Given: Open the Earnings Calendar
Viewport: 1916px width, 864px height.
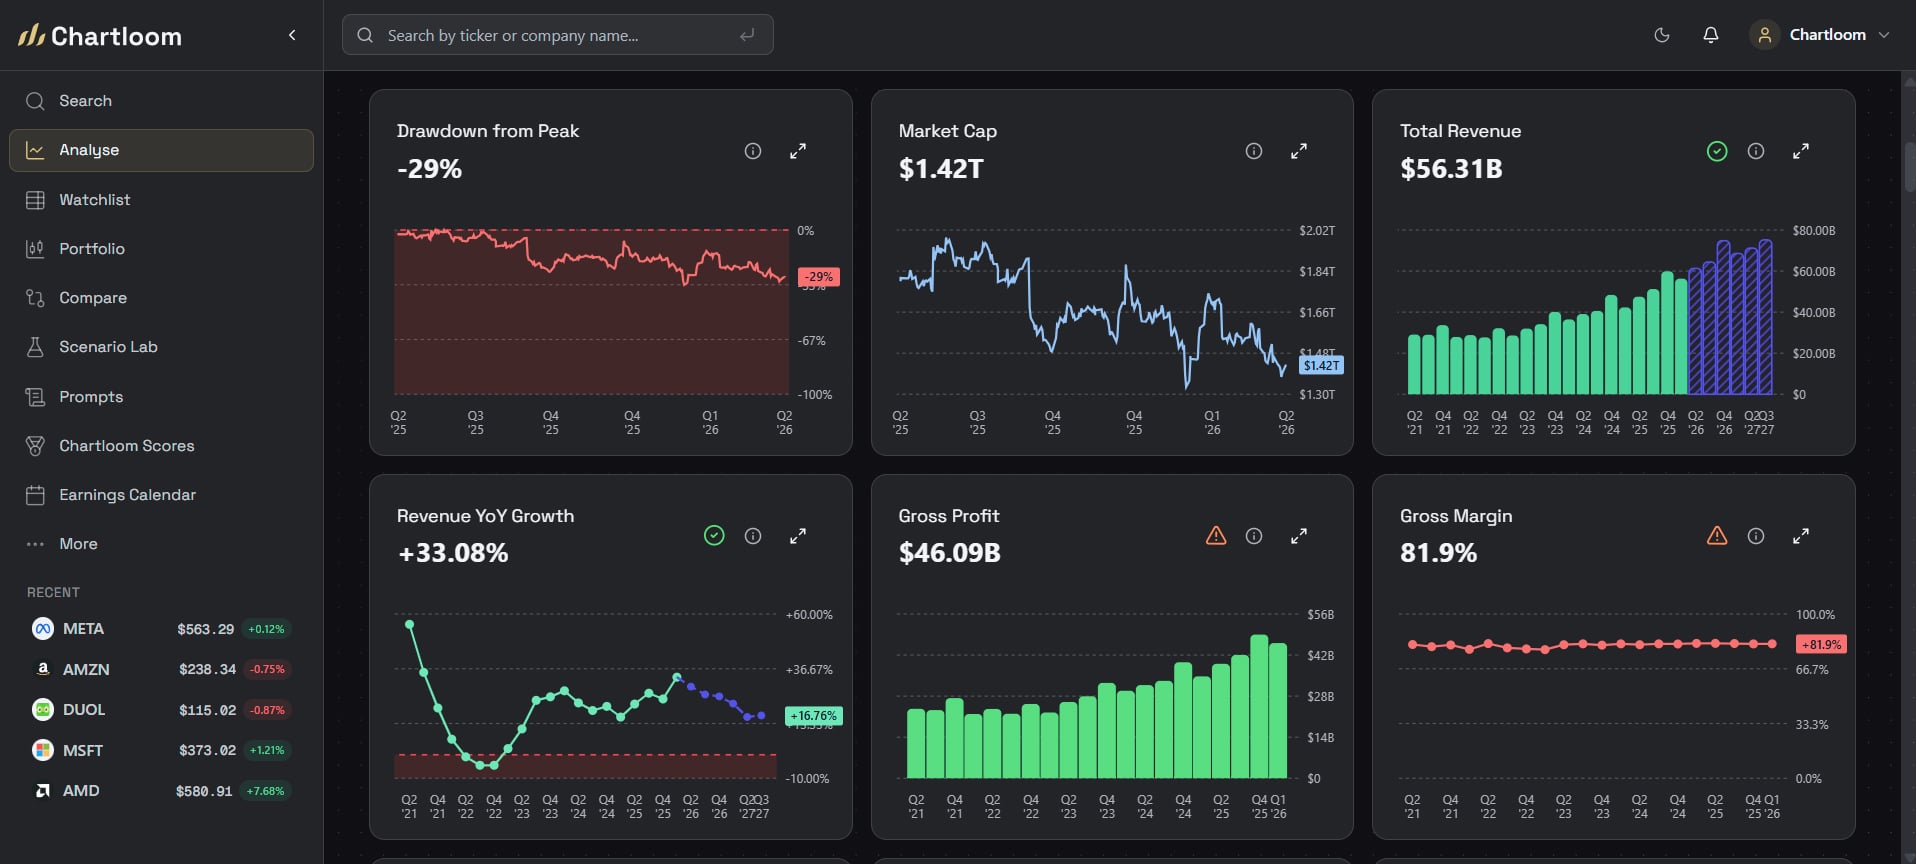Looking at the screenshot, I should click(161, 495).
